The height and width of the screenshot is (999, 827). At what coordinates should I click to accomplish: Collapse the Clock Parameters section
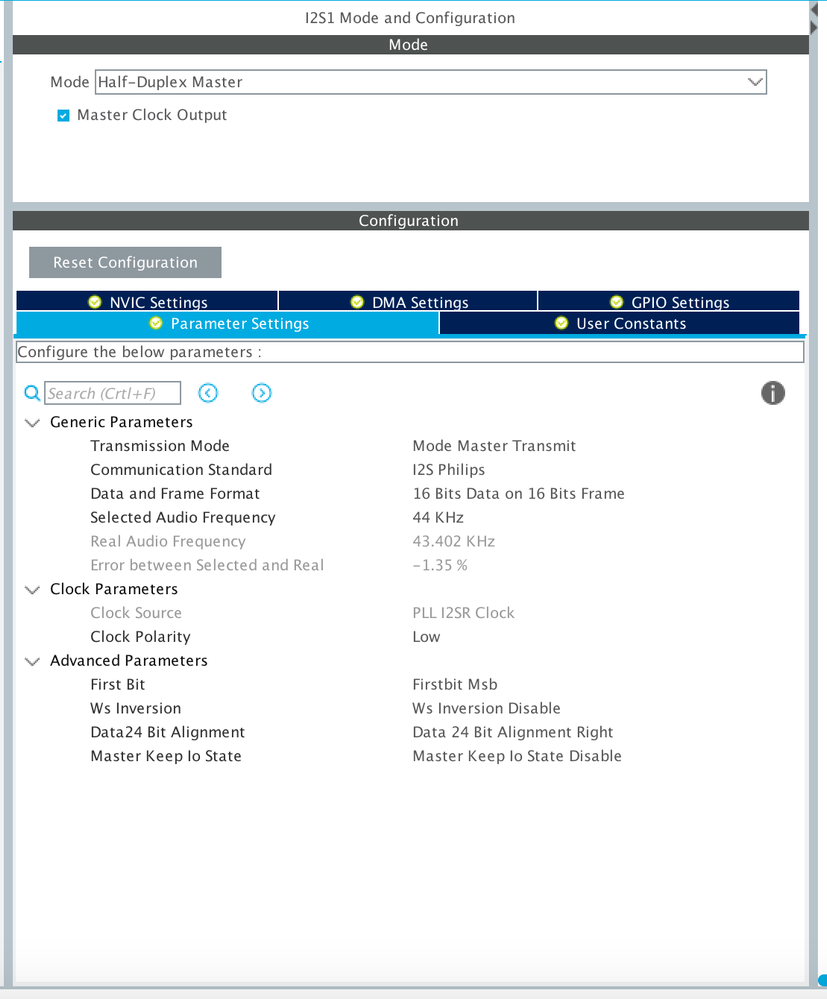(x=32, y=589)
